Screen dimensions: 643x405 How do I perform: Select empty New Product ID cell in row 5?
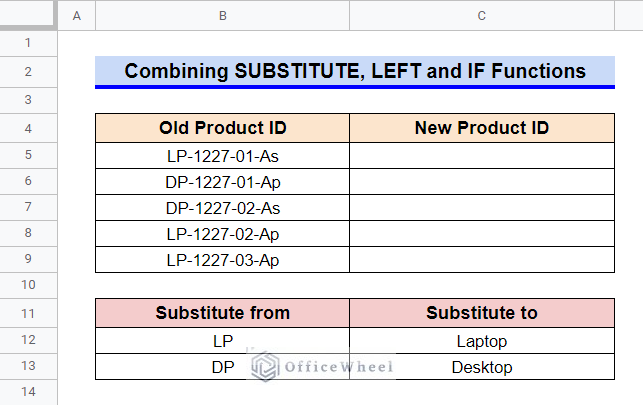[482, 156]
